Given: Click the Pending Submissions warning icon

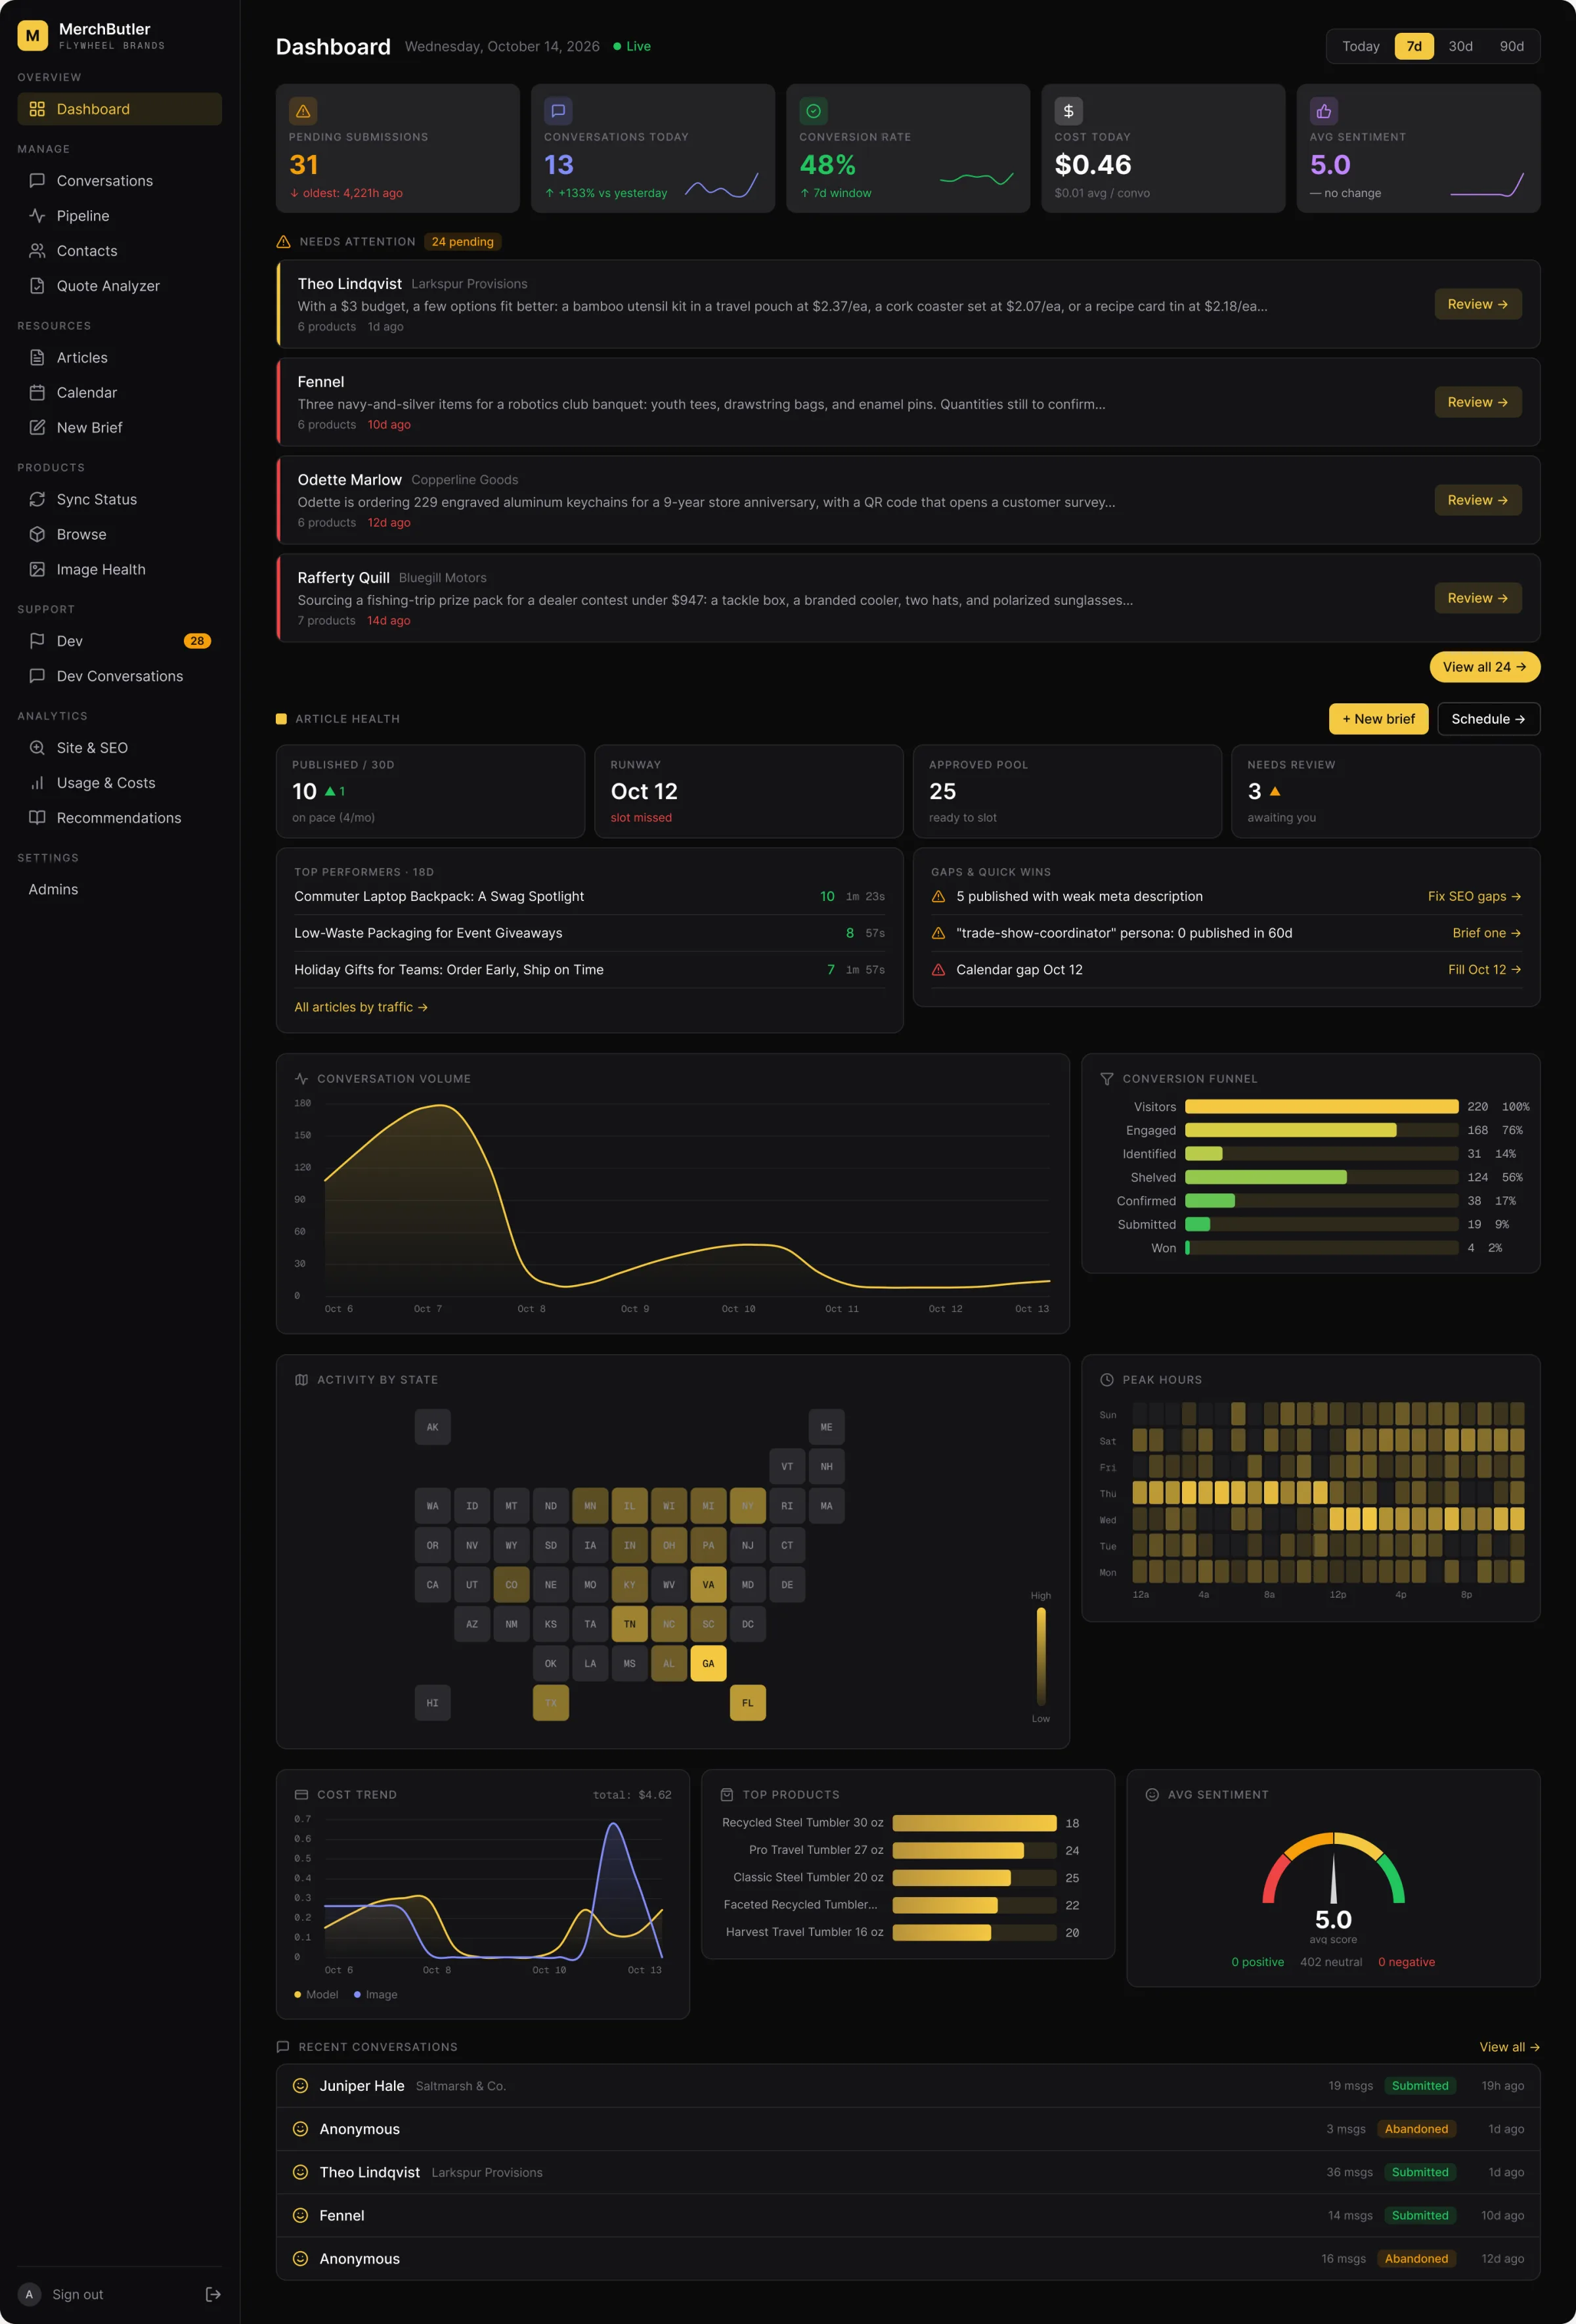Looking at the screenshot, I should (x=303, y=111).
